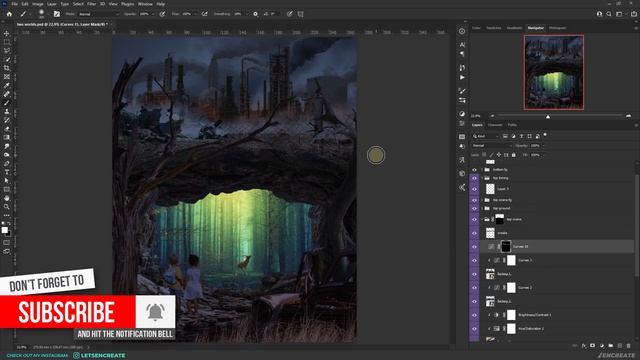Select the Horizontal Type tool

pos(7,172)
